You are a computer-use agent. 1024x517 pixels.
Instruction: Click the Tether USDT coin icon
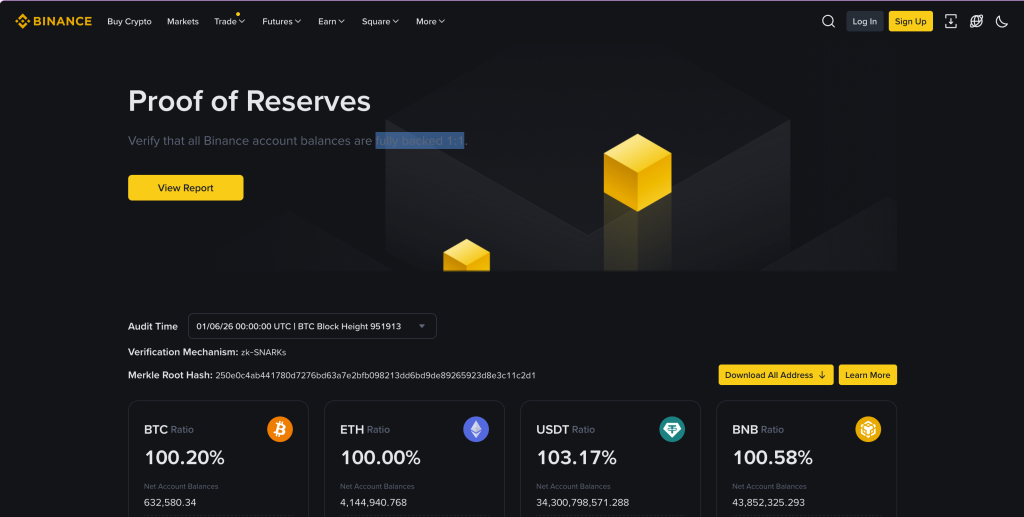tap(672, 430)
